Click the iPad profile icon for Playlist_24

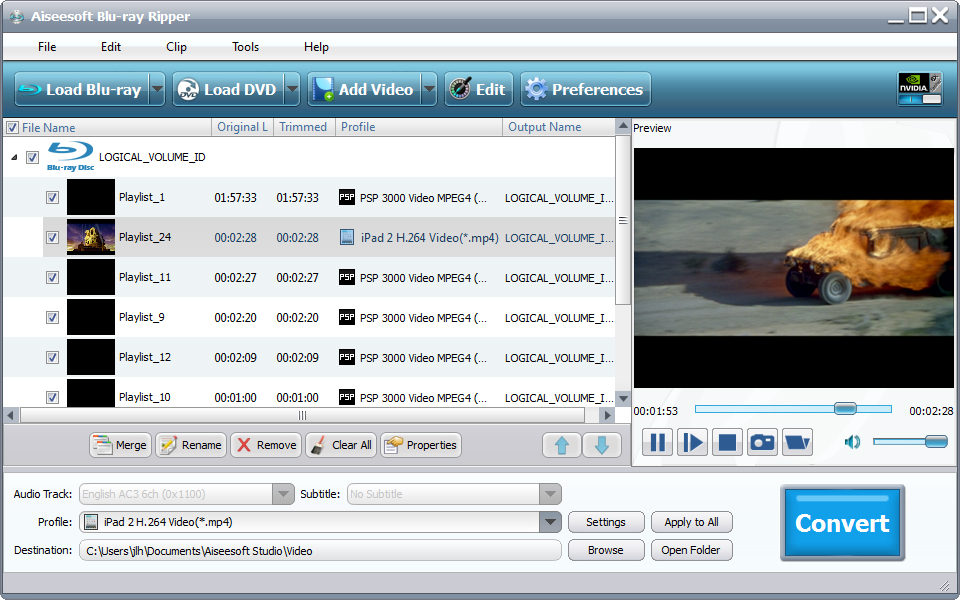pyautogui.click(x=347, y=237)
